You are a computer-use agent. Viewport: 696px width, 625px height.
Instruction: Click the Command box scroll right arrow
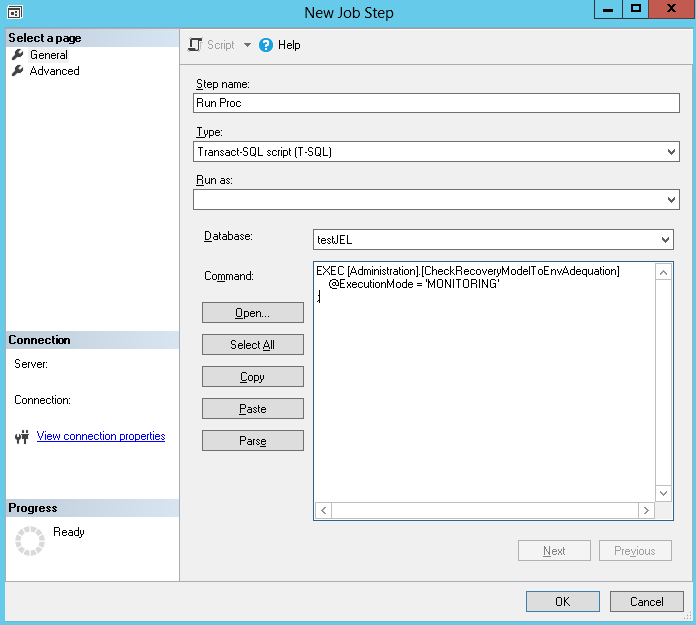[646, 510]
